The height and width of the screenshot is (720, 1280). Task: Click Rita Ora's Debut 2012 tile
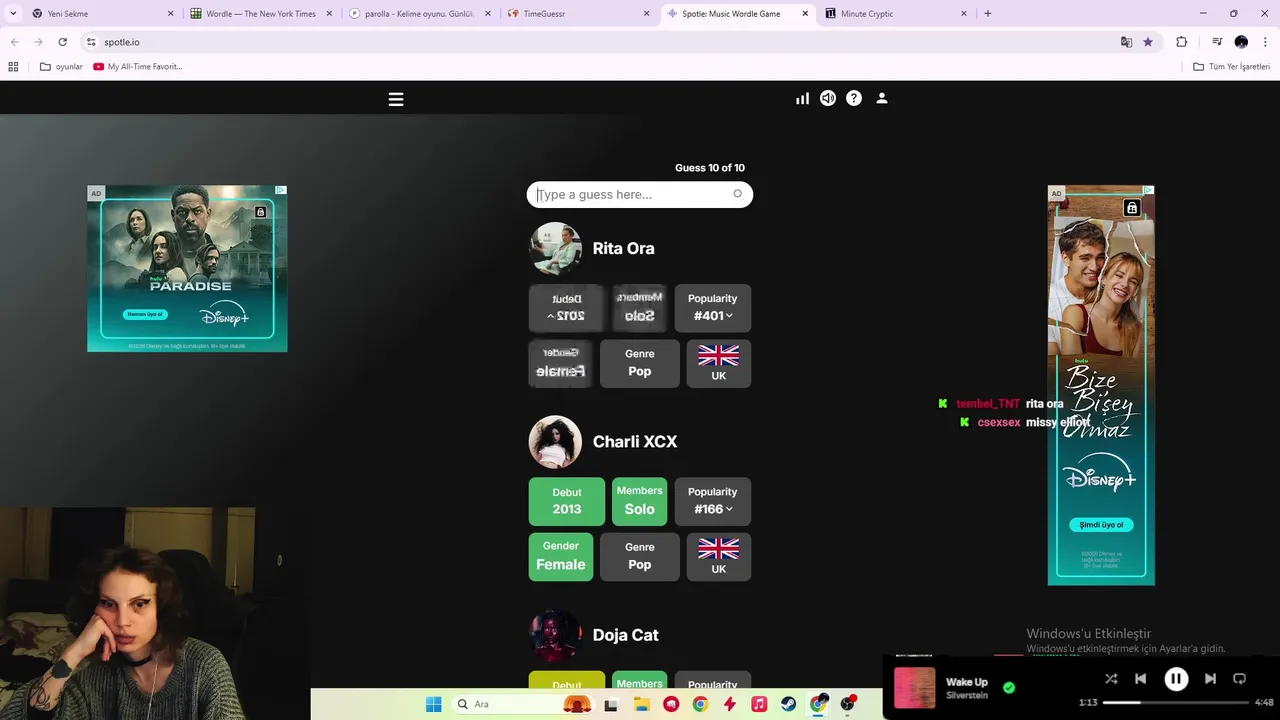click(567, 308)
